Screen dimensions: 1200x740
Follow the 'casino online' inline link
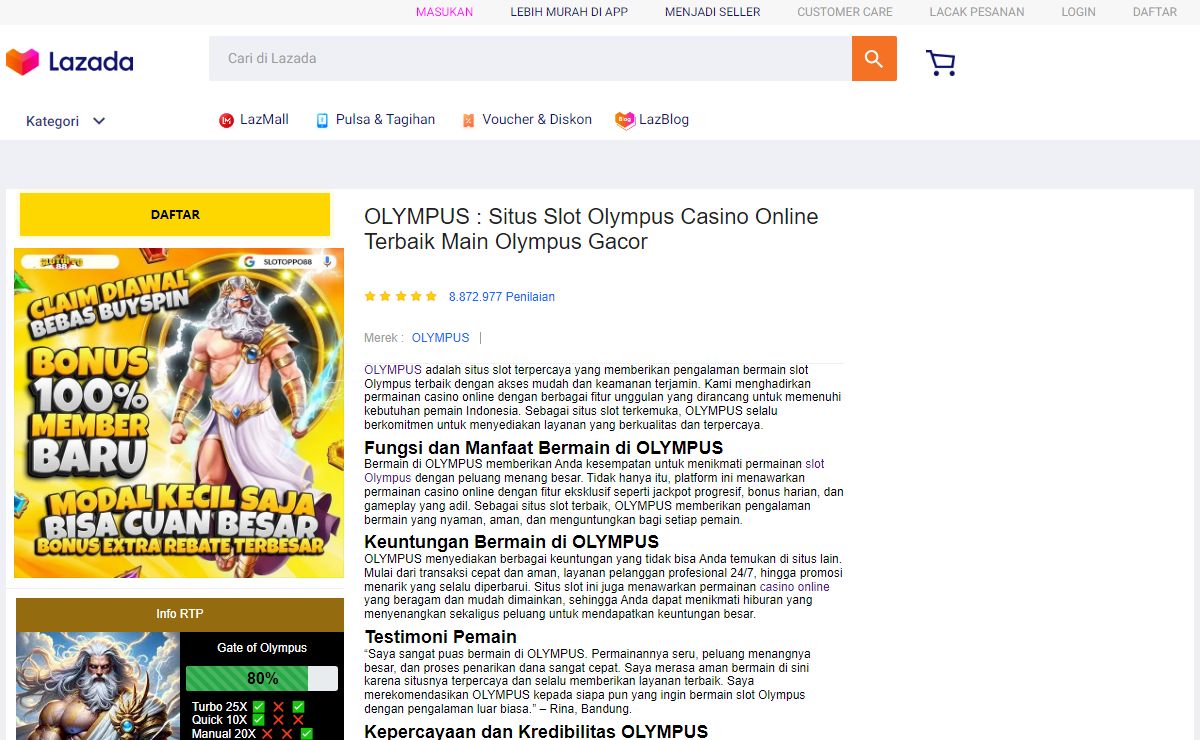point(795,587)
